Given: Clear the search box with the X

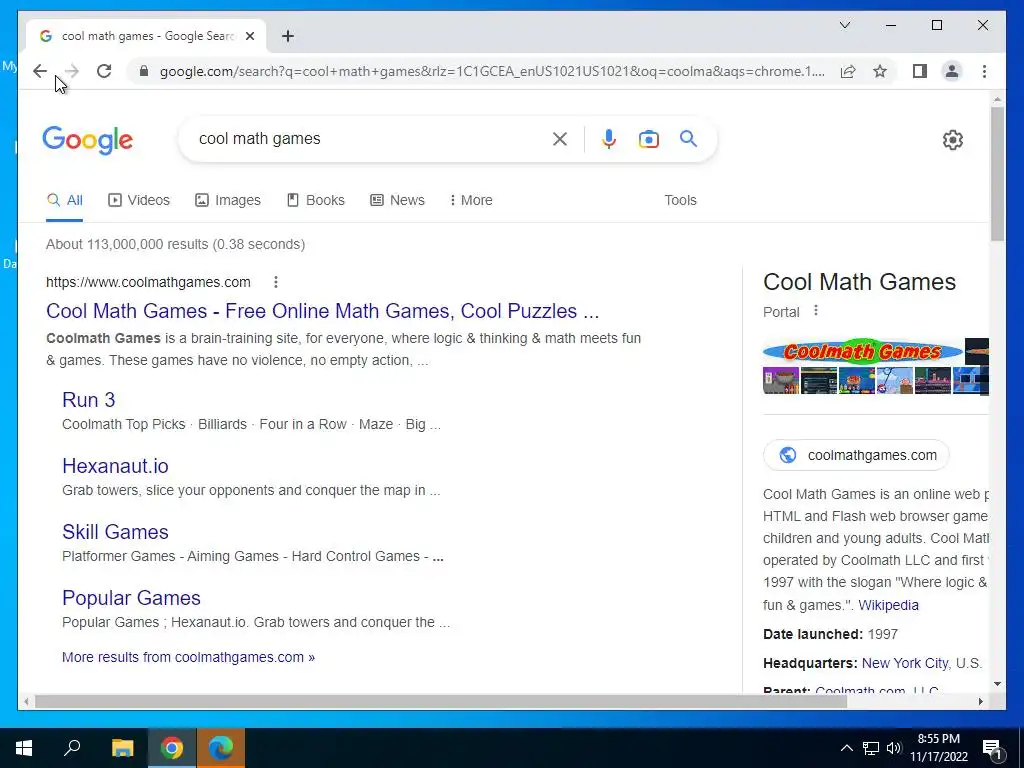Looking at the screenshot, I should [x=560, y=138].
